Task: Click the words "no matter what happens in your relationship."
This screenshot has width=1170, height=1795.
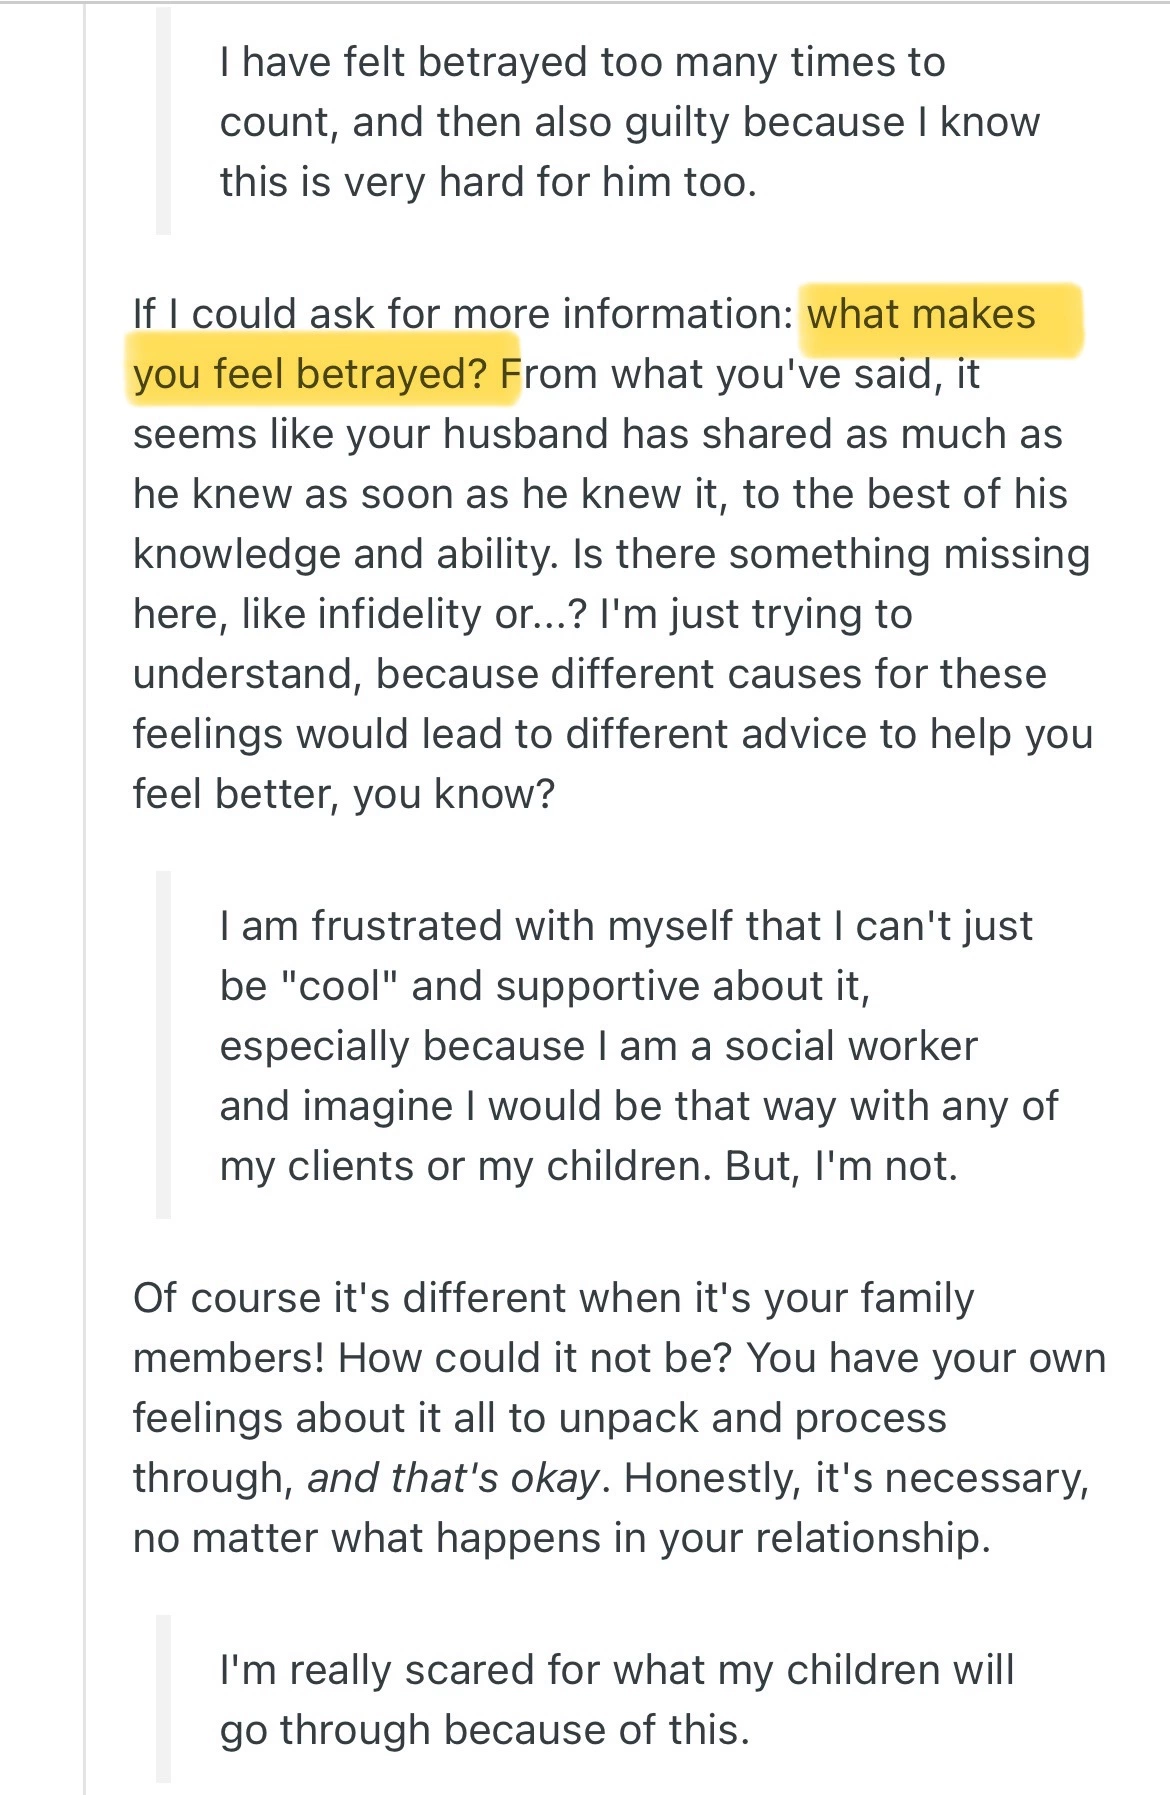Action: 561,1538
